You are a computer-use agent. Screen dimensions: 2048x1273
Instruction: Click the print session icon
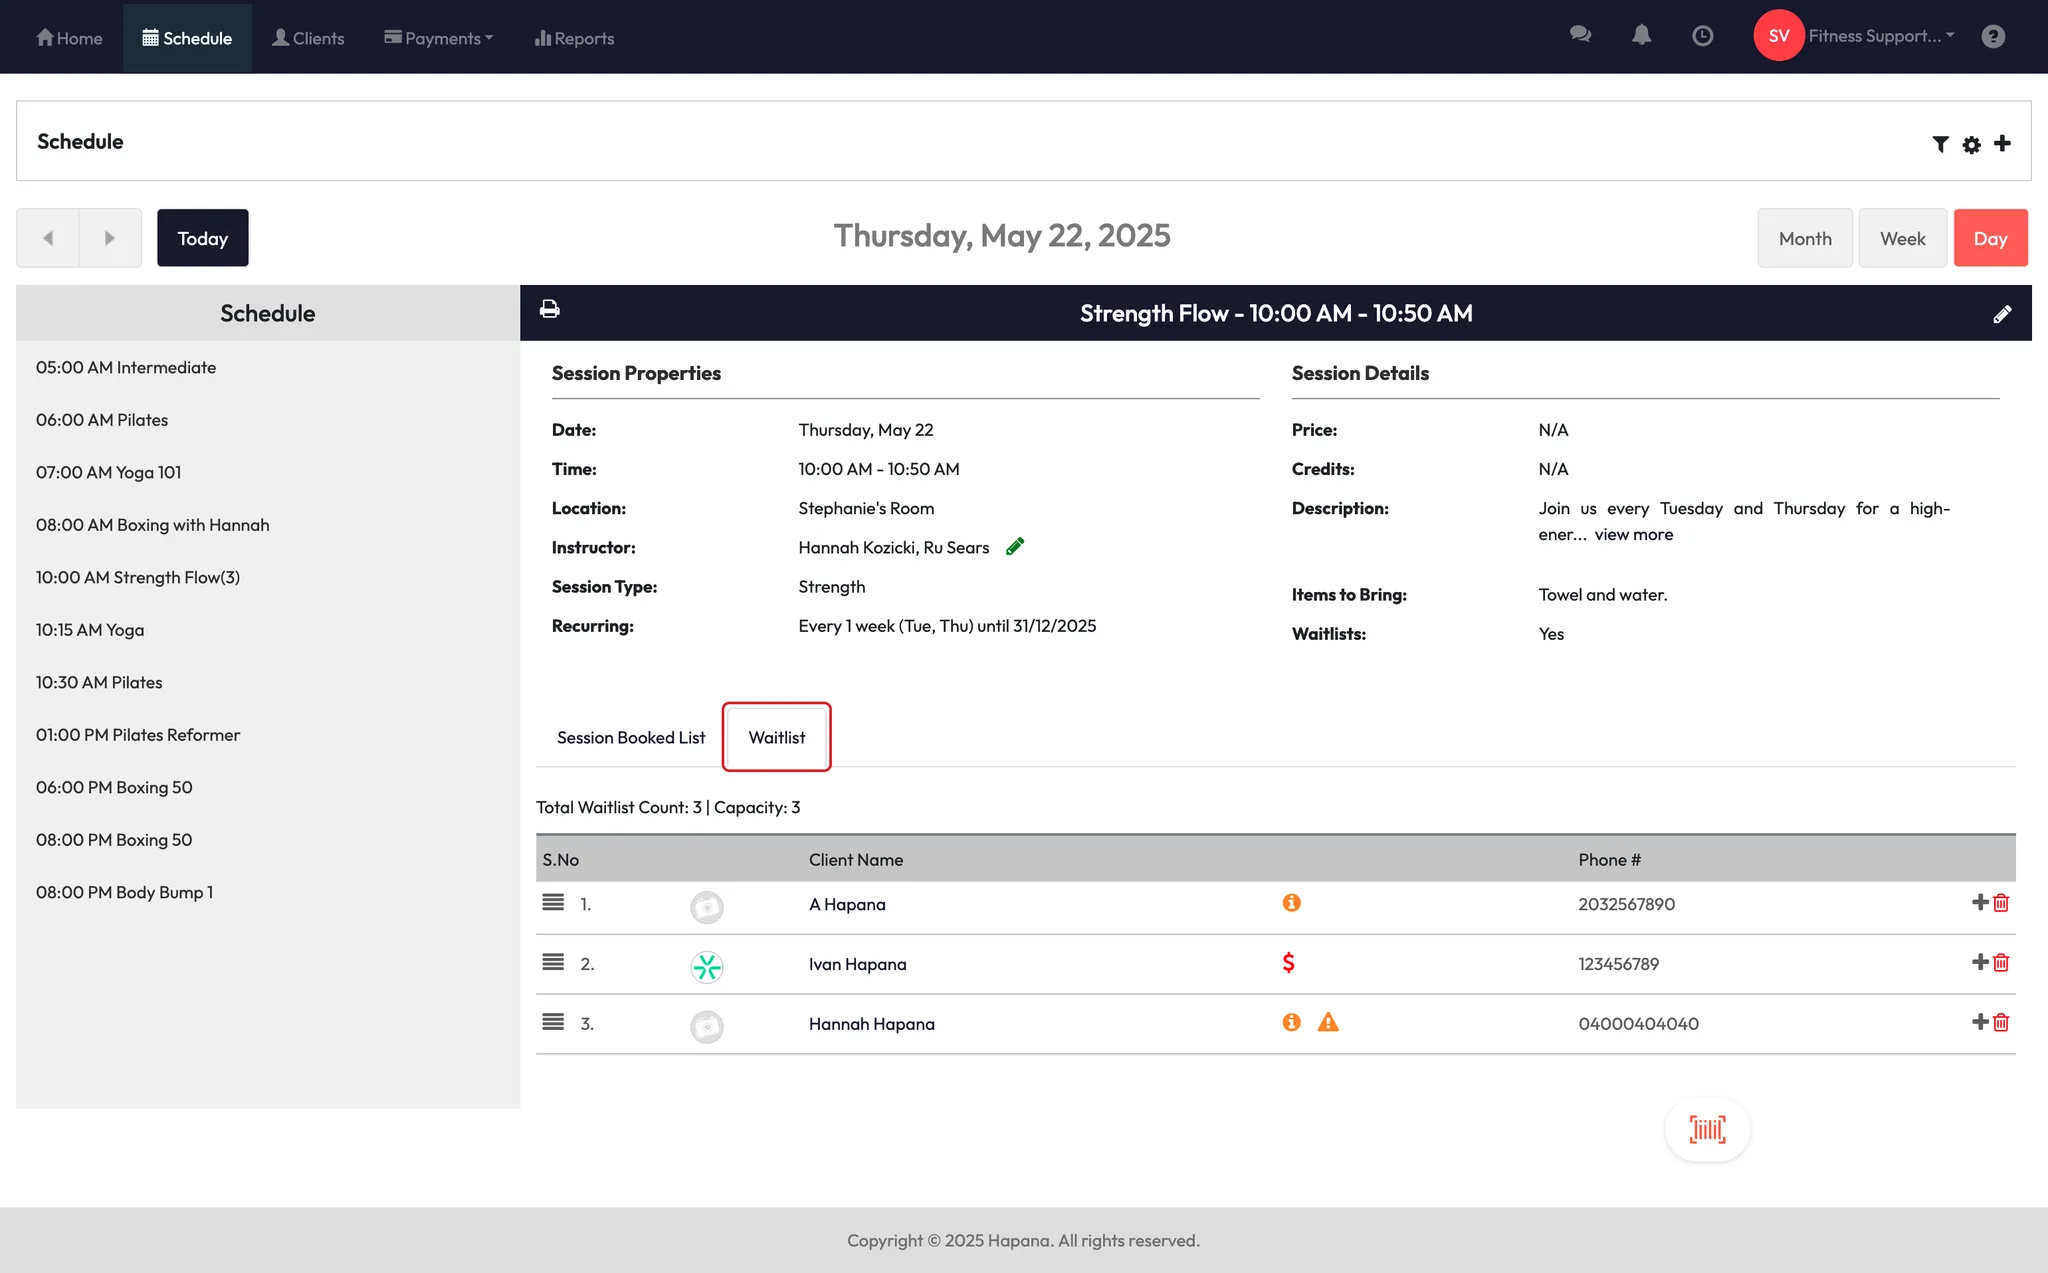coord(549,309)
